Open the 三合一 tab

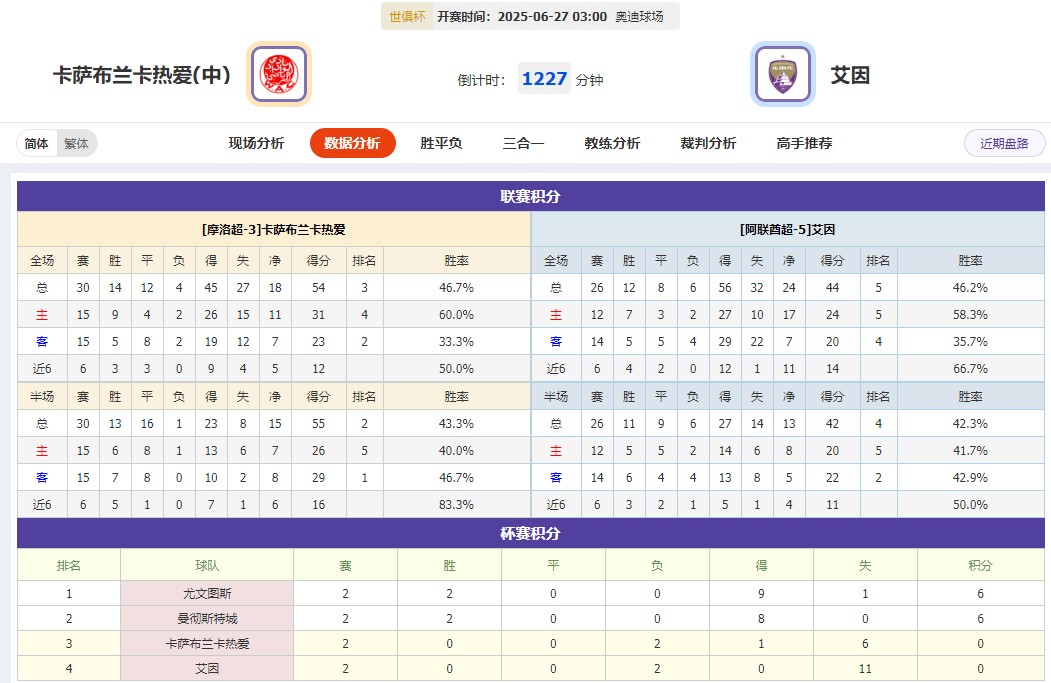click(523, 143)
